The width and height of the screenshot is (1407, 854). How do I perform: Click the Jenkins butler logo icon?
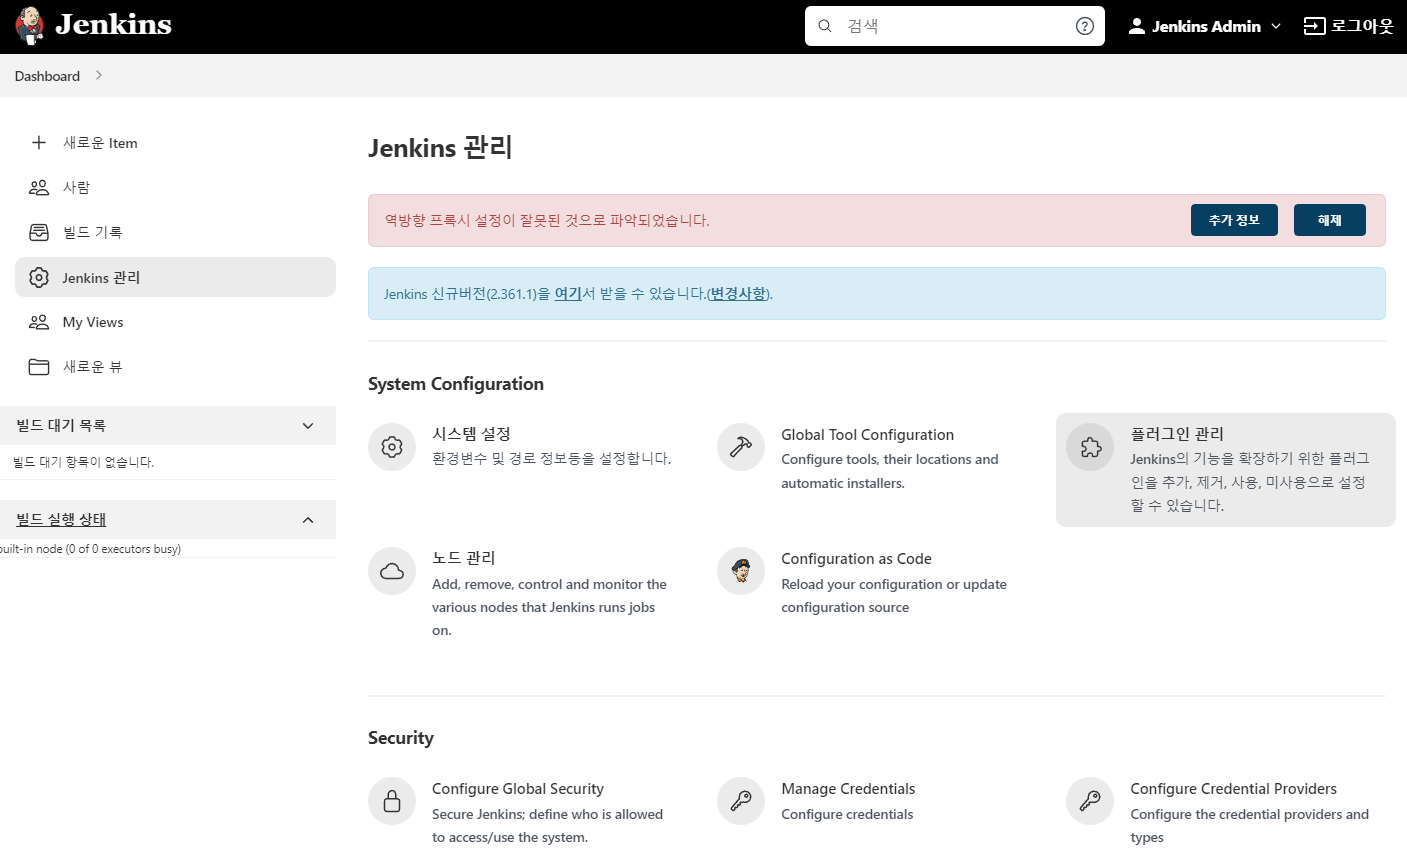tap(30, 25)
